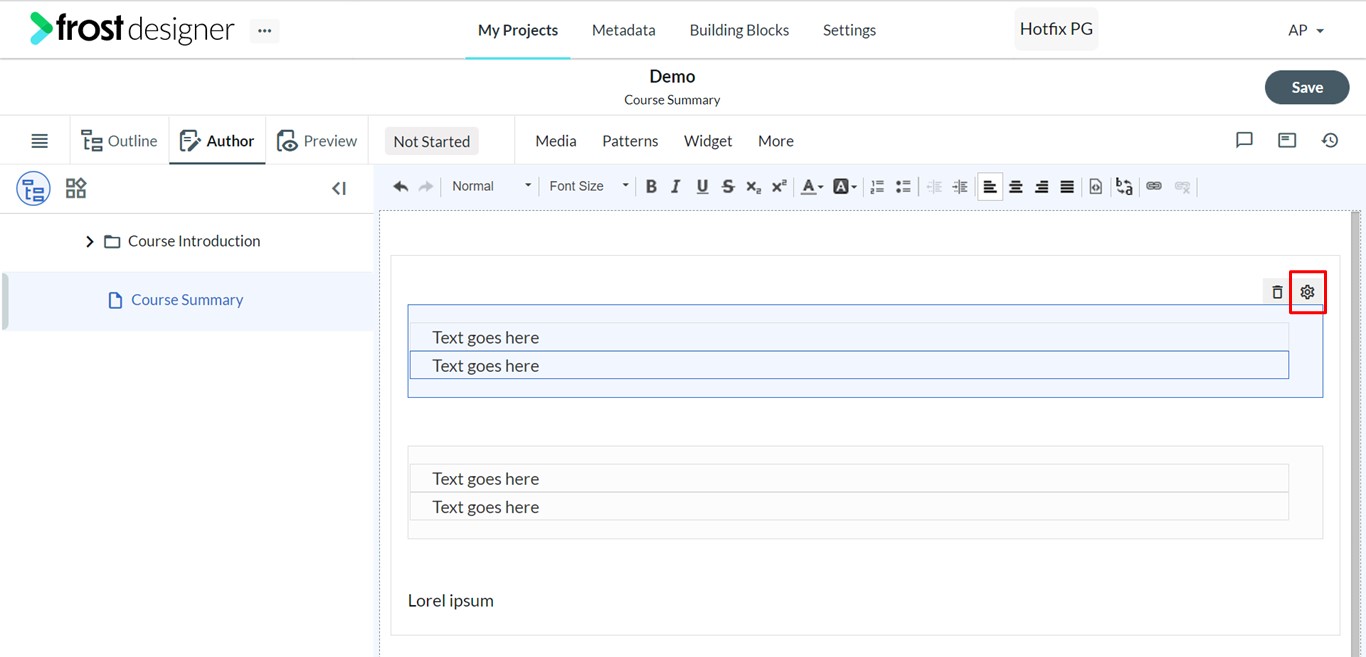Viewport: 1366px width, 657px height.
Task: Click the Hotfix PG label
Action: tap(1056, 29)
